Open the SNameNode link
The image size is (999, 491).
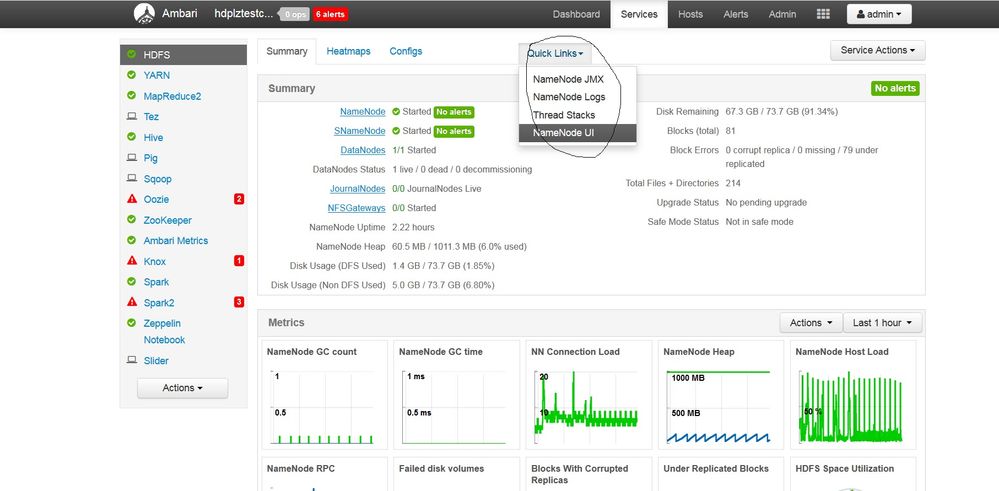click(359, 131)
